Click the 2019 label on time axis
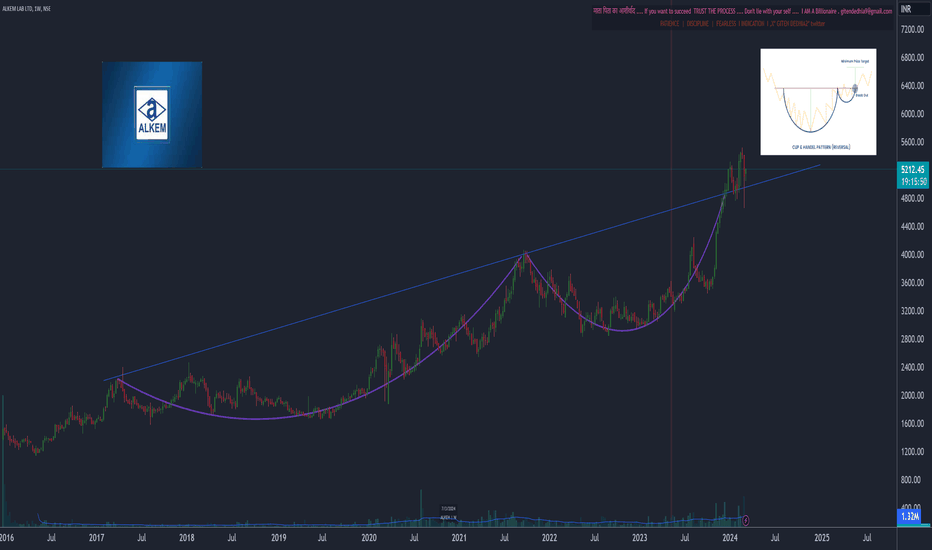 tap(278, 538)
